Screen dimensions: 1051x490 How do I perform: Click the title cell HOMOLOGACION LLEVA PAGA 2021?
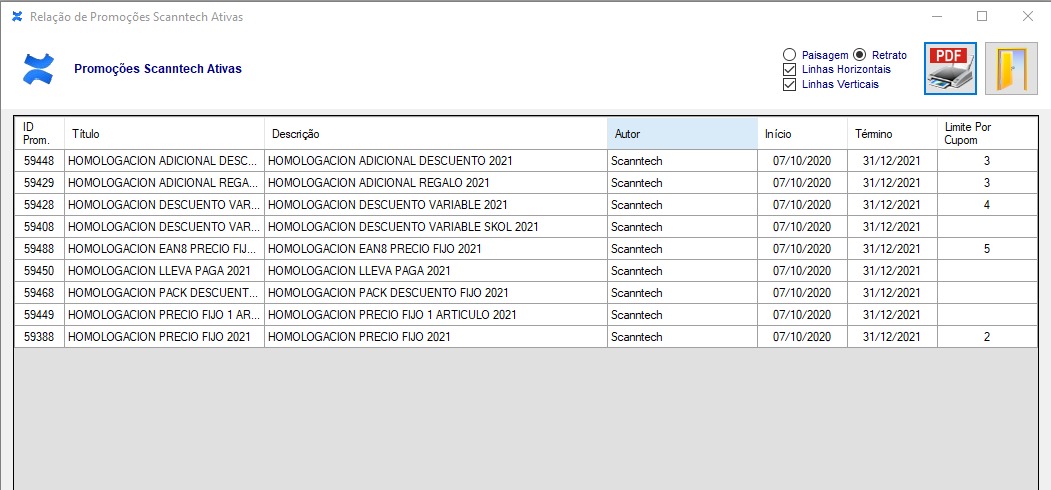click(164, 271)
